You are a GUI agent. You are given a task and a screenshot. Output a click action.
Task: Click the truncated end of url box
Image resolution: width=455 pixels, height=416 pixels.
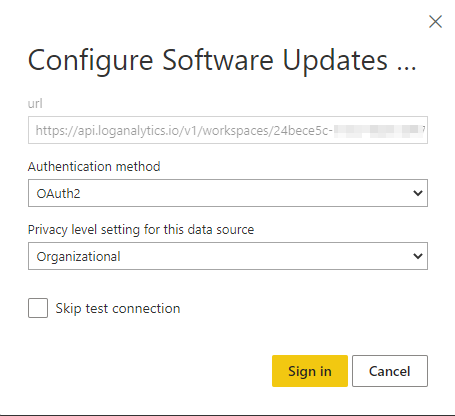point(423,130)
